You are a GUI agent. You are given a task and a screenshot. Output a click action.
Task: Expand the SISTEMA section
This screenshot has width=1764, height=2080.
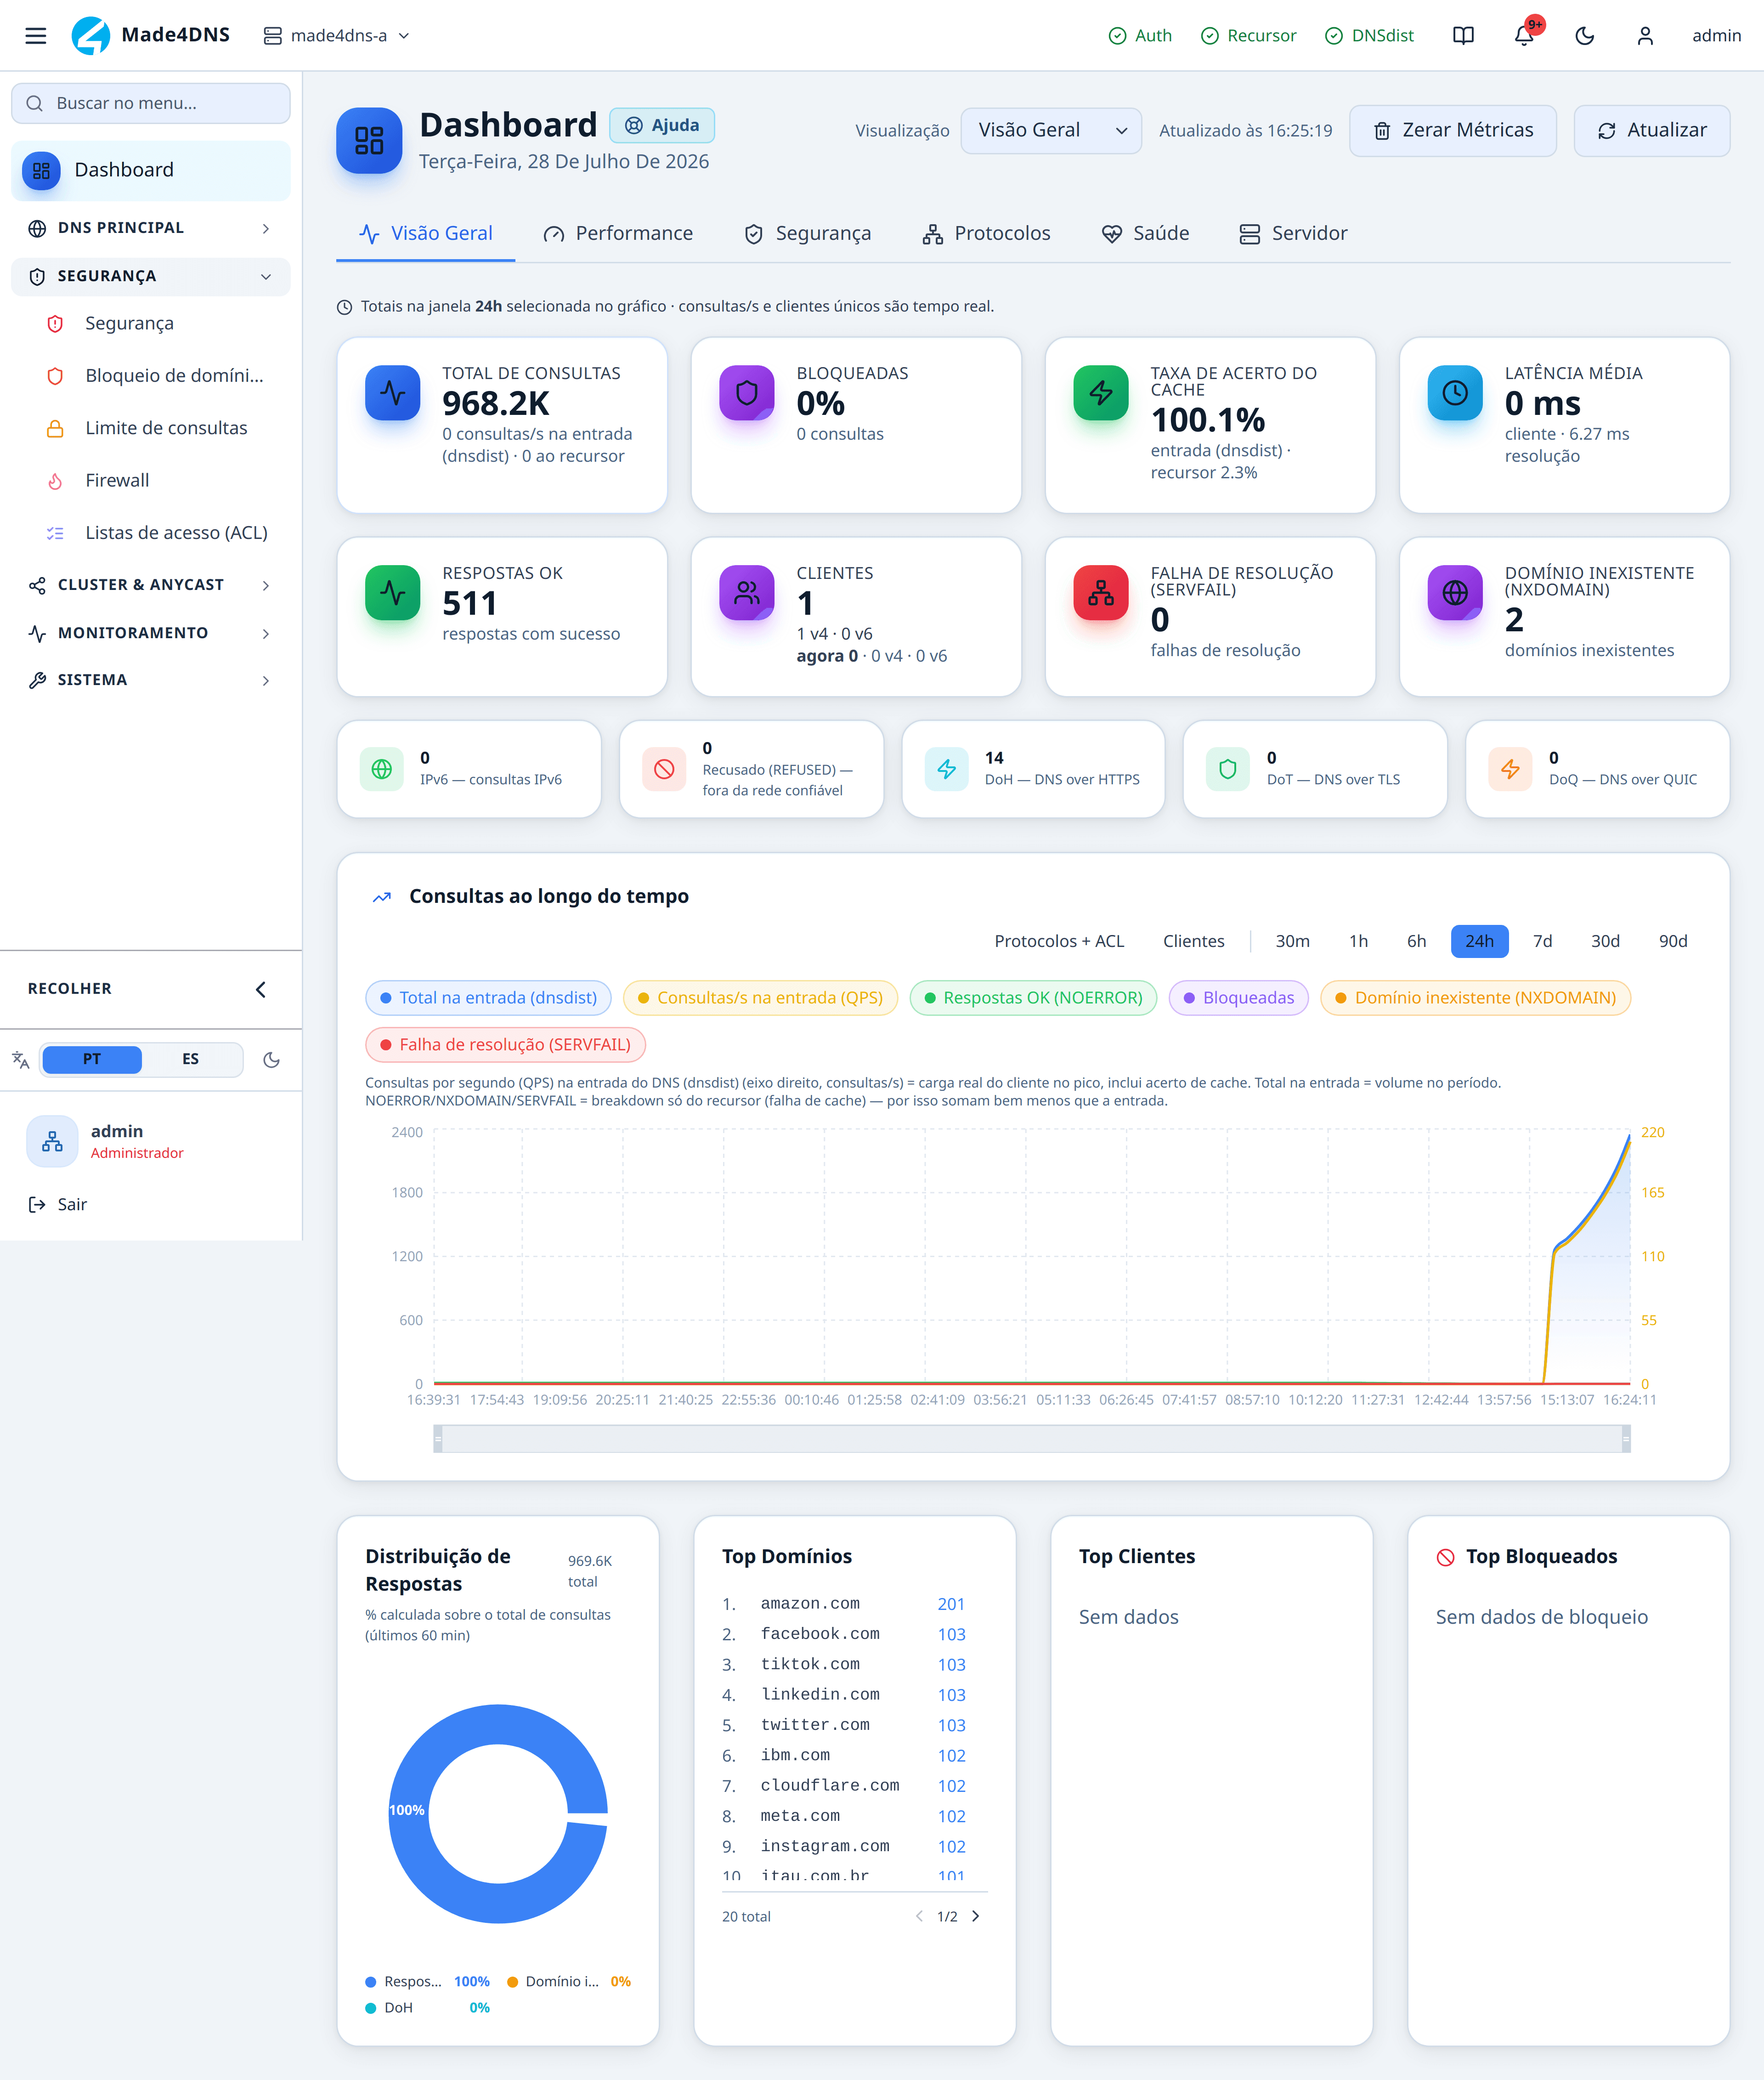point(151,680)
